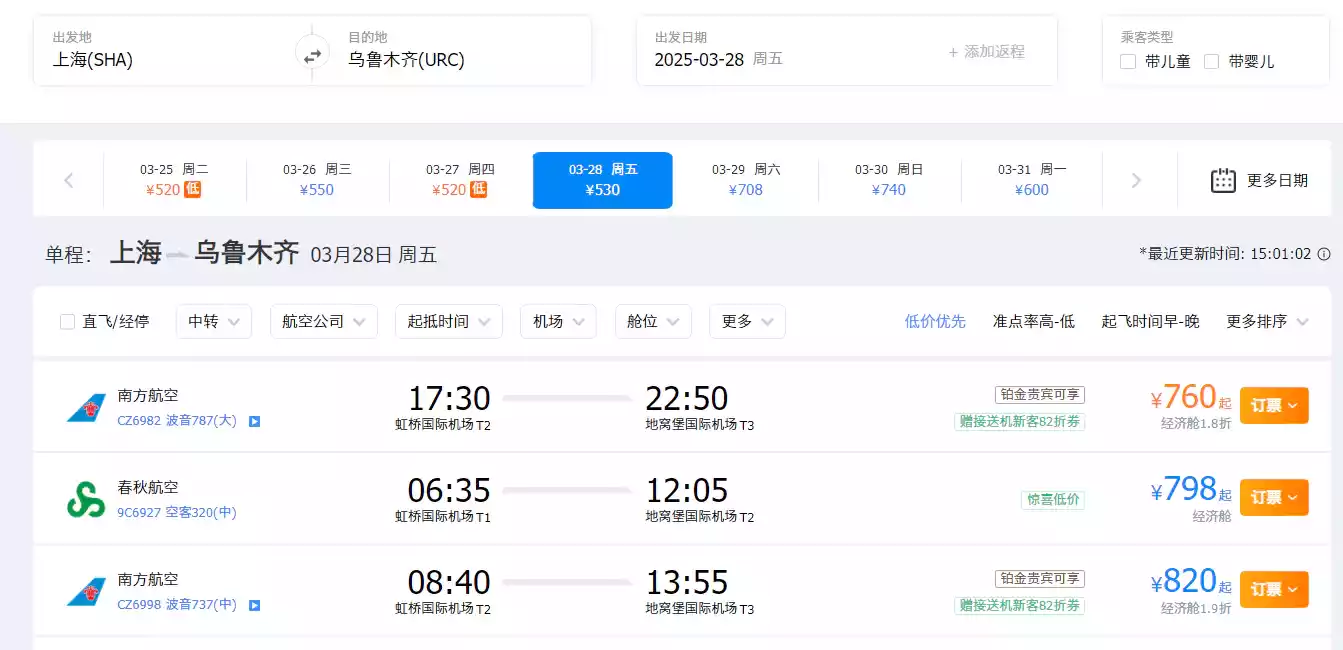Image resolution: width=1343 pixels, height=650 pixels.
Task: Check the 直飞/经停 filter box
Action: (x=68, y=322)
